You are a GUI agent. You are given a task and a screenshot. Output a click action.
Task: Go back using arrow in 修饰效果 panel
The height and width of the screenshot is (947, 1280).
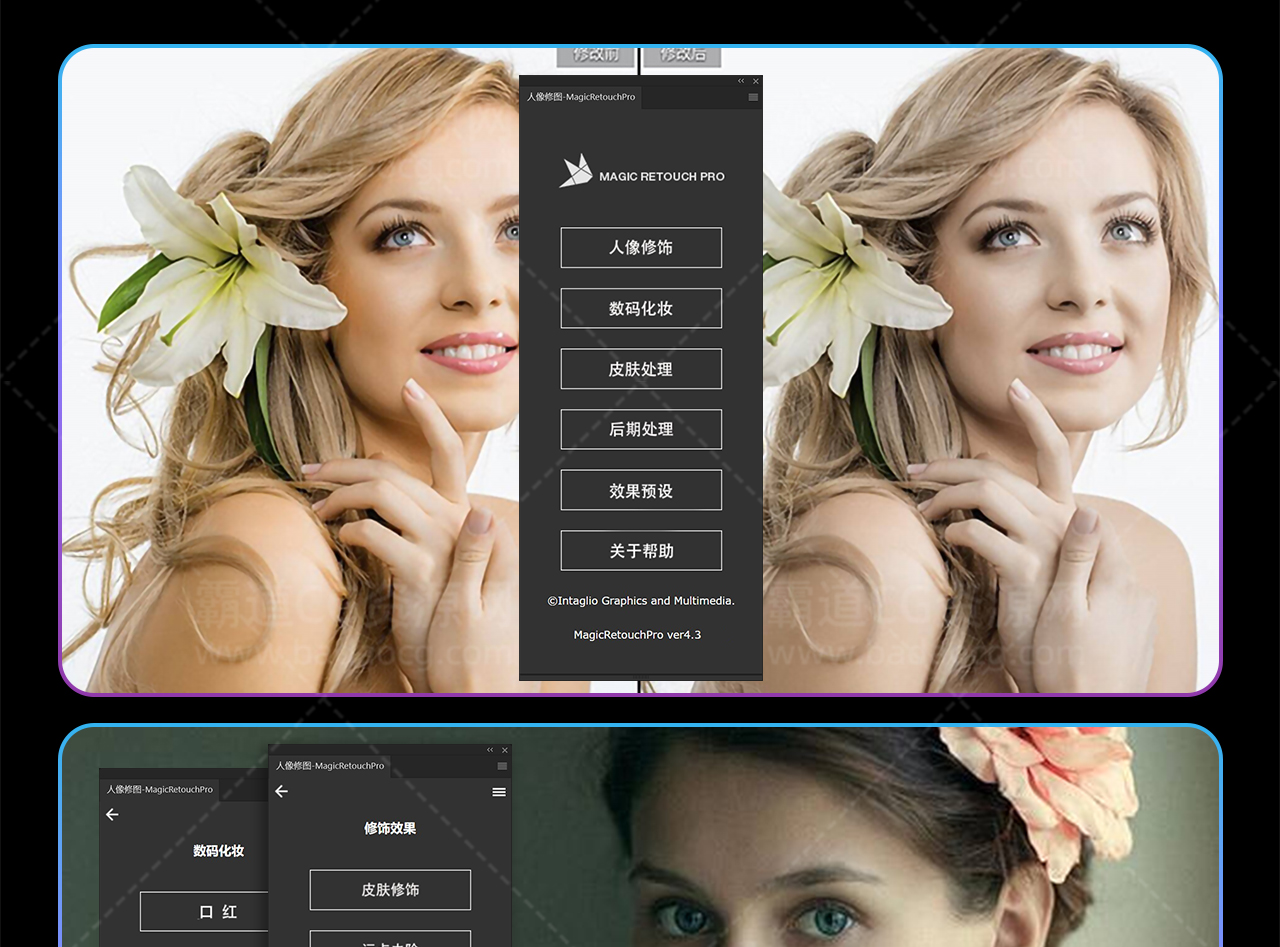(282, 791)
